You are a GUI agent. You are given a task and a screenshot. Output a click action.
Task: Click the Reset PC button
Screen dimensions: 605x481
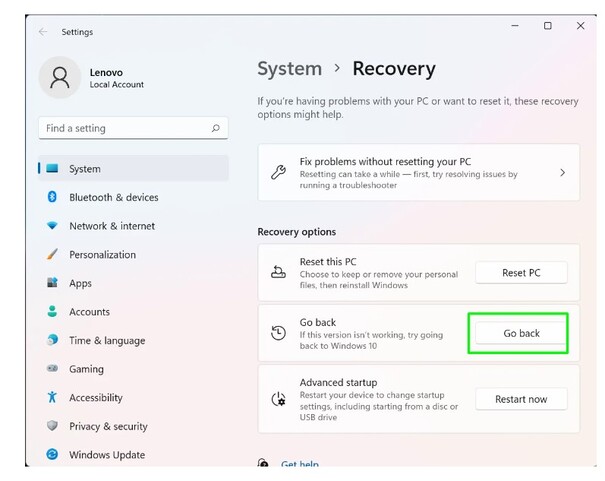click(x=521, y=273)
